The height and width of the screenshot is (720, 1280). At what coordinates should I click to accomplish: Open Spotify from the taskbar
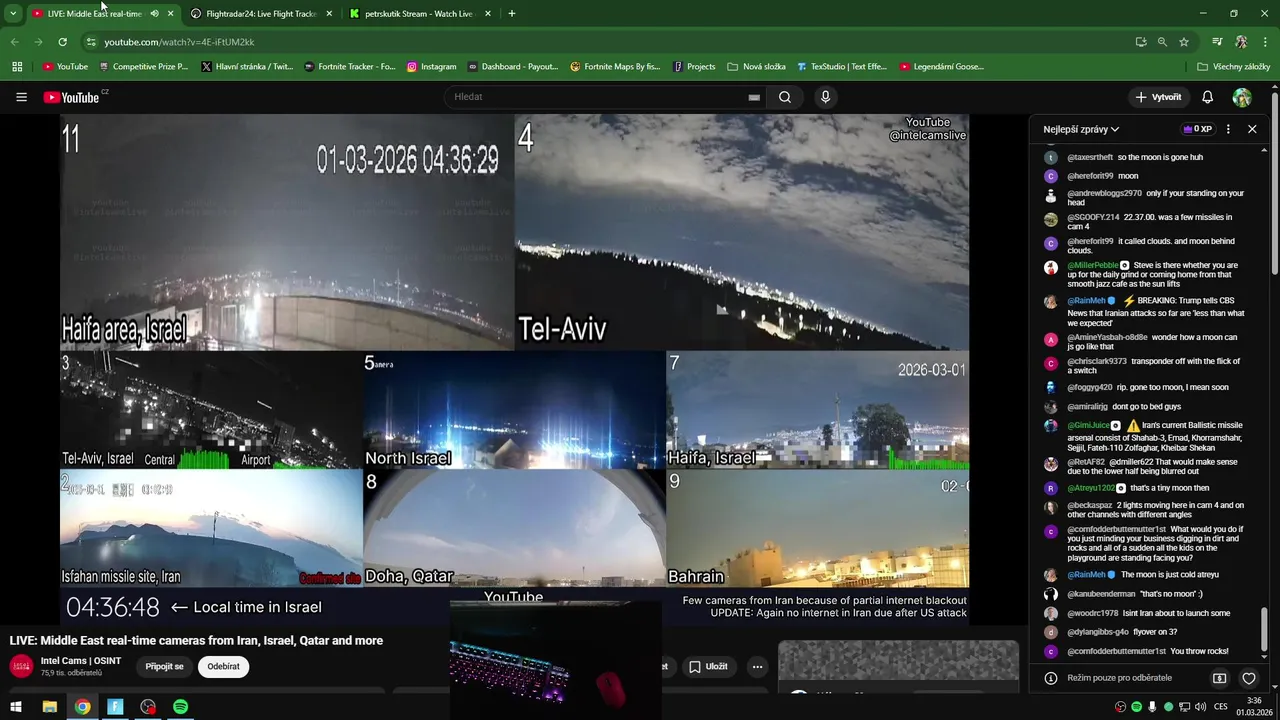click(180, 707)
